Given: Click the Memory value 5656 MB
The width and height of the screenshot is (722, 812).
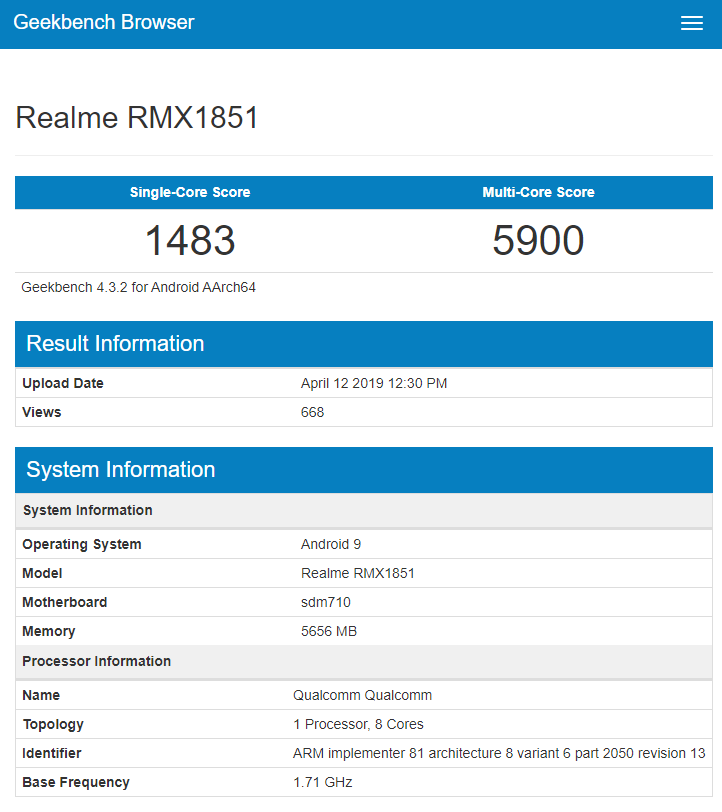Looking at the screenshot, I should pyautogui.click(x=328, y=631).
